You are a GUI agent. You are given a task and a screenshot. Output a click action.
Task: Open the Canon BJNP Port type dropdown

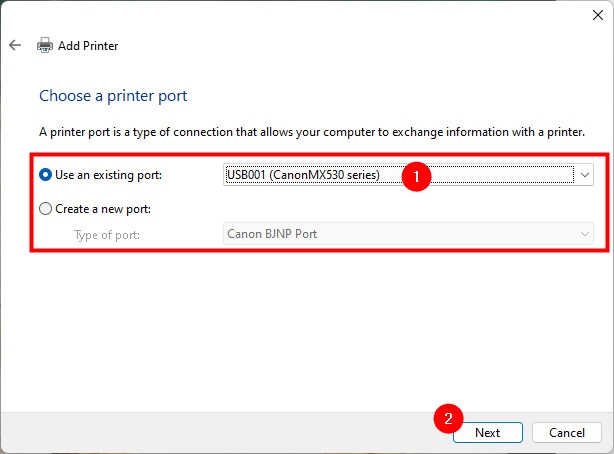tap(408, 234)
